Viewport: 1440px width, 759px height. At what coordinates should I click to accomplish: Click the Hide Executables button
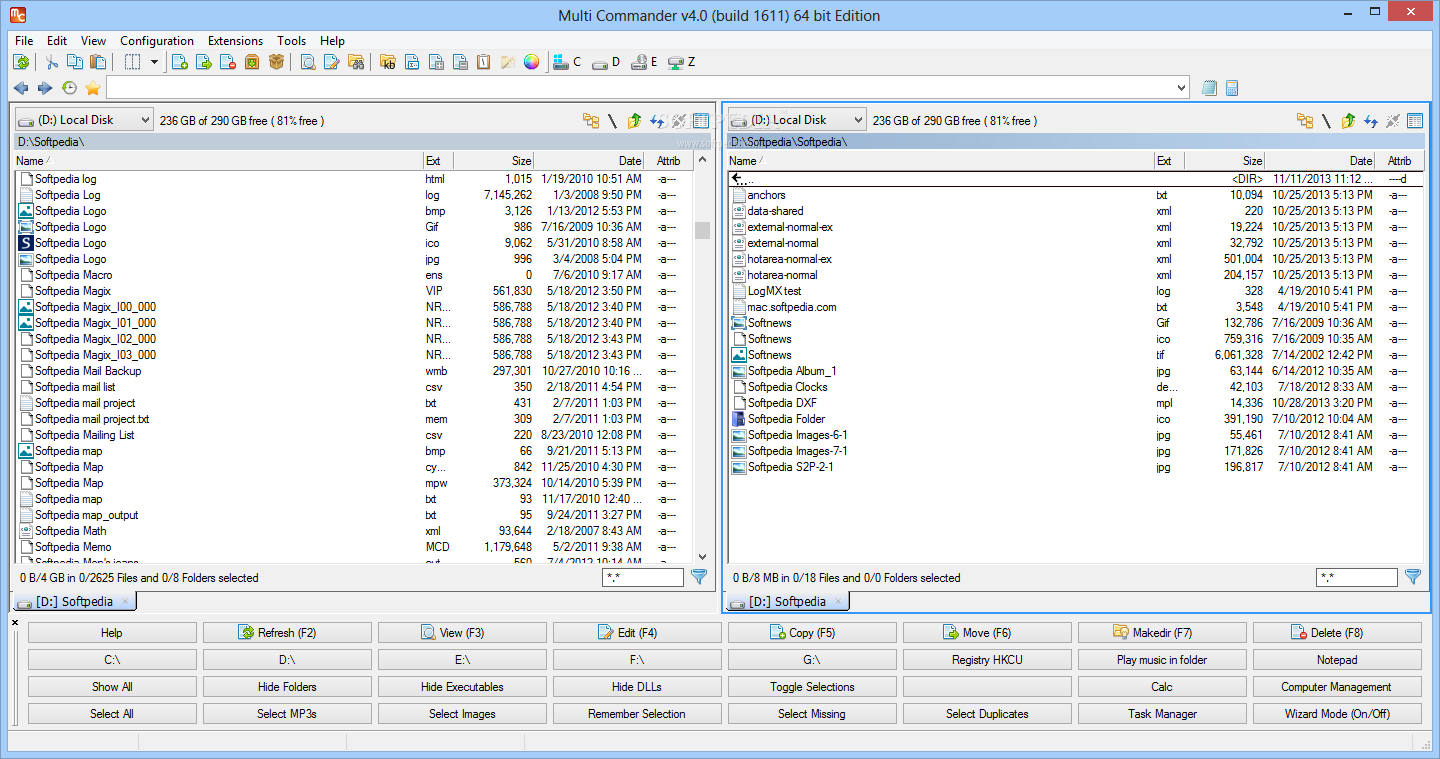[x=462, y=686]
